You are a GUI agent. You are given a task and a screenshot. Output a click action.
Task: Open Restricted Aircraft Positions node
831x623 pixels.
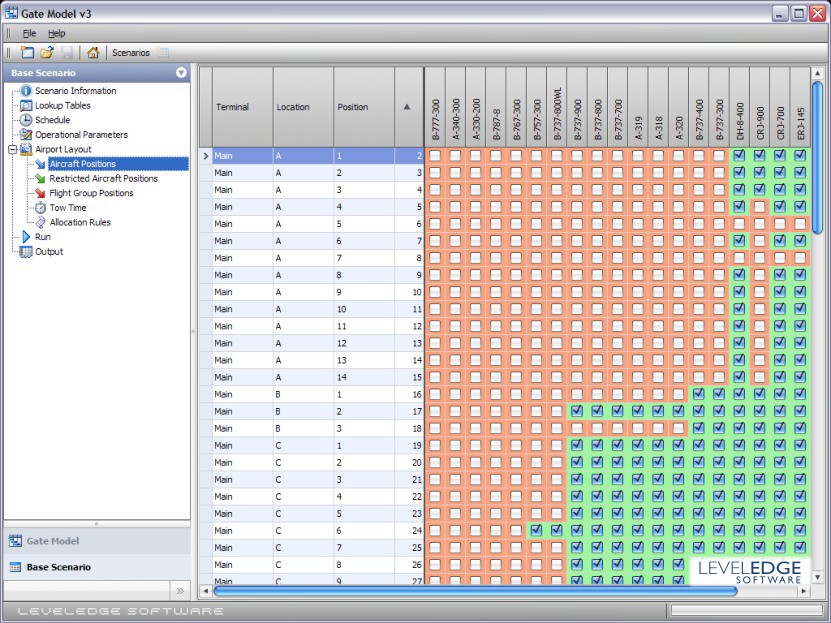point(103,179)
